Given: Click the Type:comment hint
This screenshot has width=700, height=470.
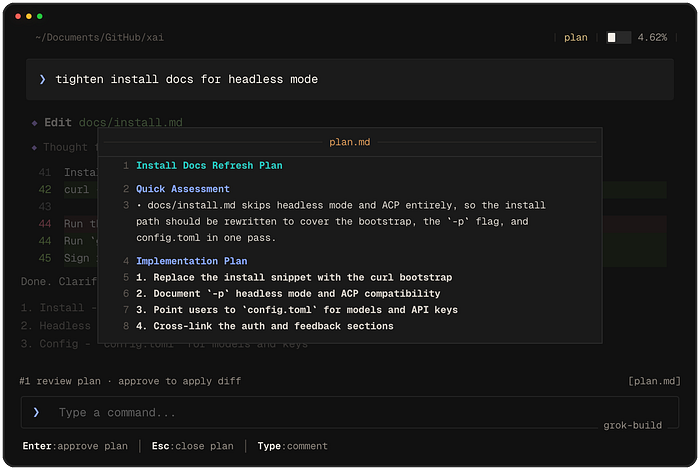Looking at the screenshot, I should pyautogui.click(x=292, y=446).
